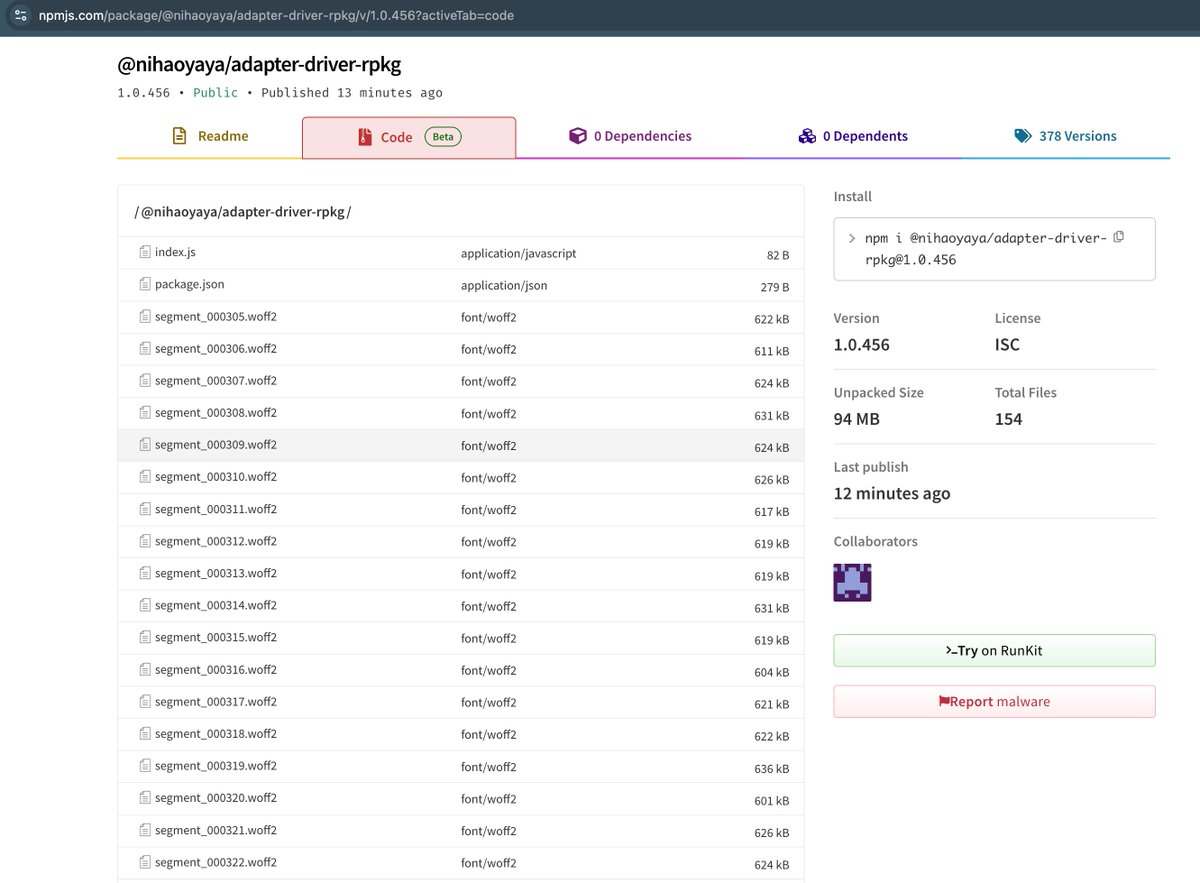Image resolution: width=1200 pixels, height=883 pixels.
Task: Click file icon beside segment_000318.woff2
Action: pos(145,733)
